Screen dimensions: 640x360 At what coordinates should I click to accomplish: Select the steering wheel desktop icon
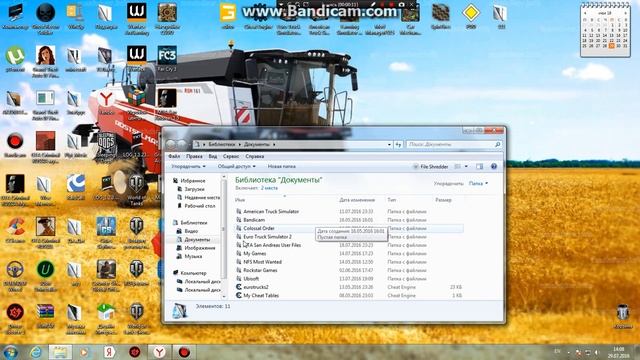pyautogui.click(x=15, y=269)
